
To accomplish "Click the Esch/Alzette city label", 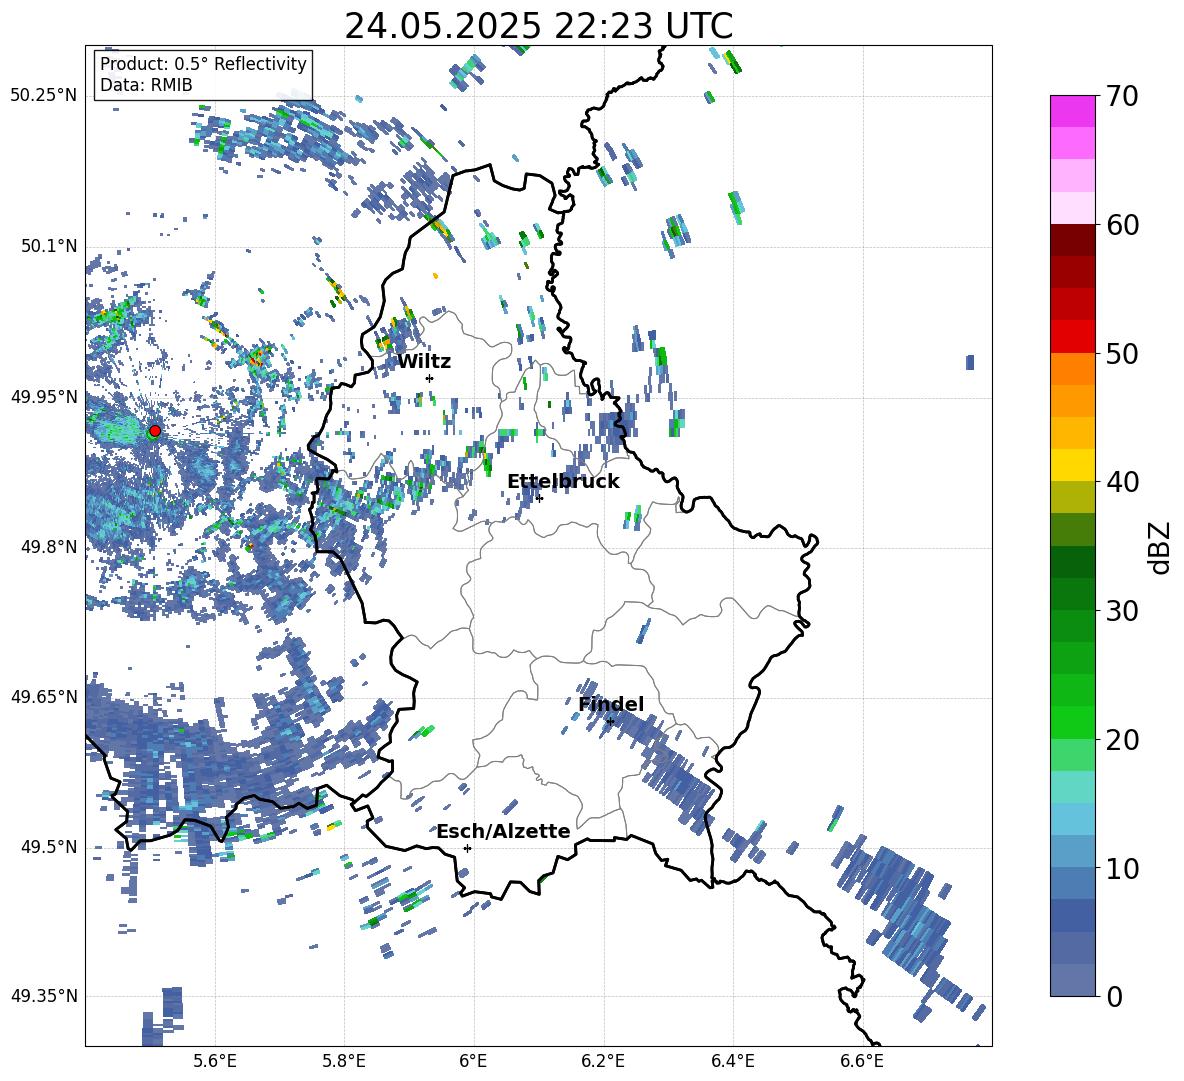I will coord(503,831).
